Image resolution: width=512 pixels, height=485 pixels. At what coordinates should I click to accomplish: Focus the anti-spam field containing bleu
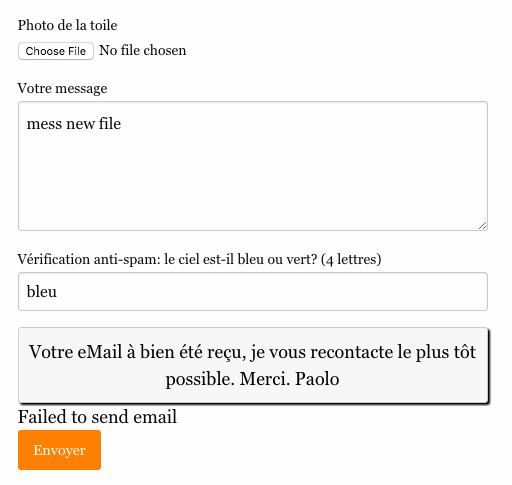253,291
